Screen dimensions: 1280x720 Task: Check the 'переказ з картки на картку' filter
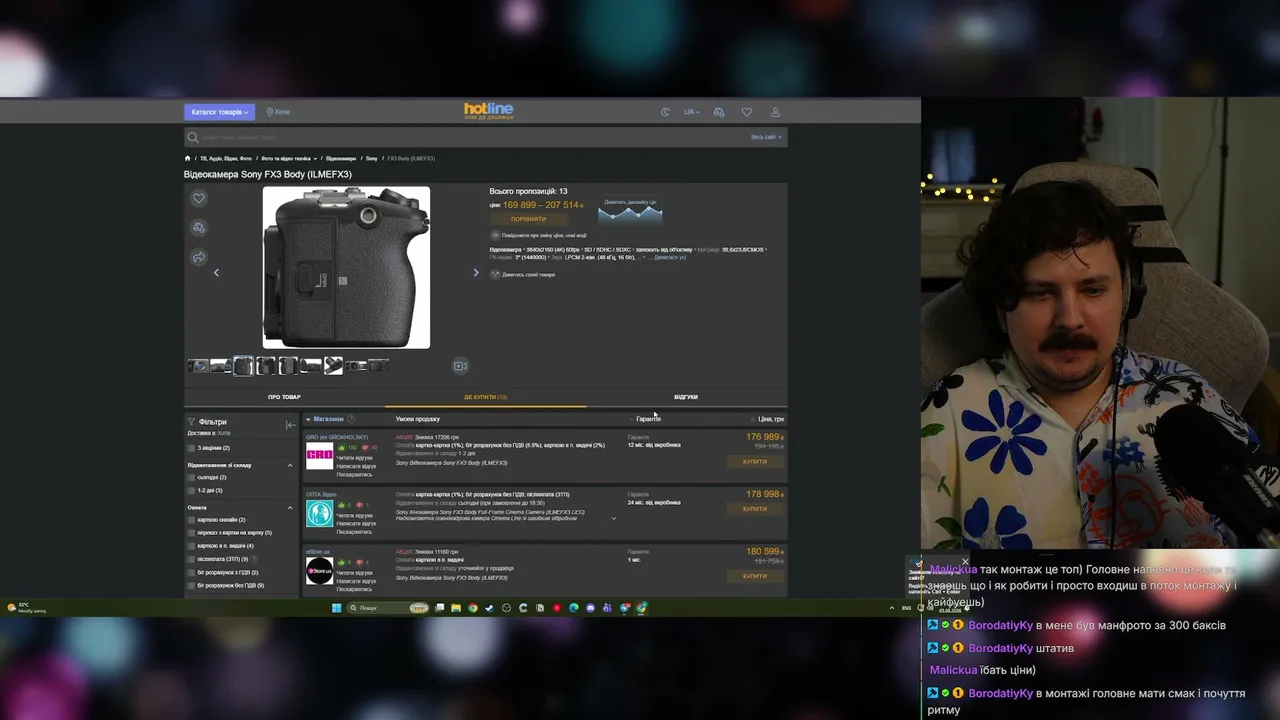pos(191,532)
